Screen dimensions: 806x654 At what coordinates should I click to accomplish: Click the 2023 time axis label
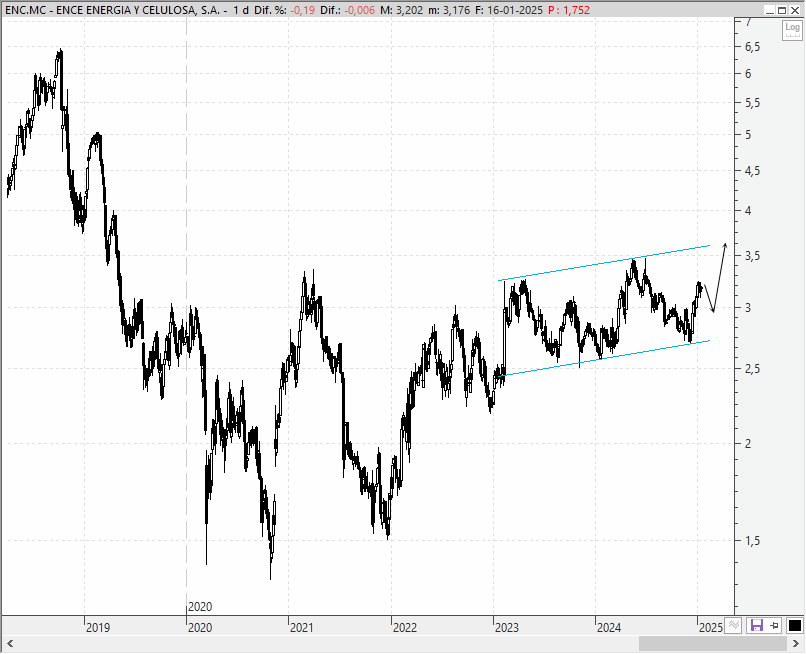[506, 628]
